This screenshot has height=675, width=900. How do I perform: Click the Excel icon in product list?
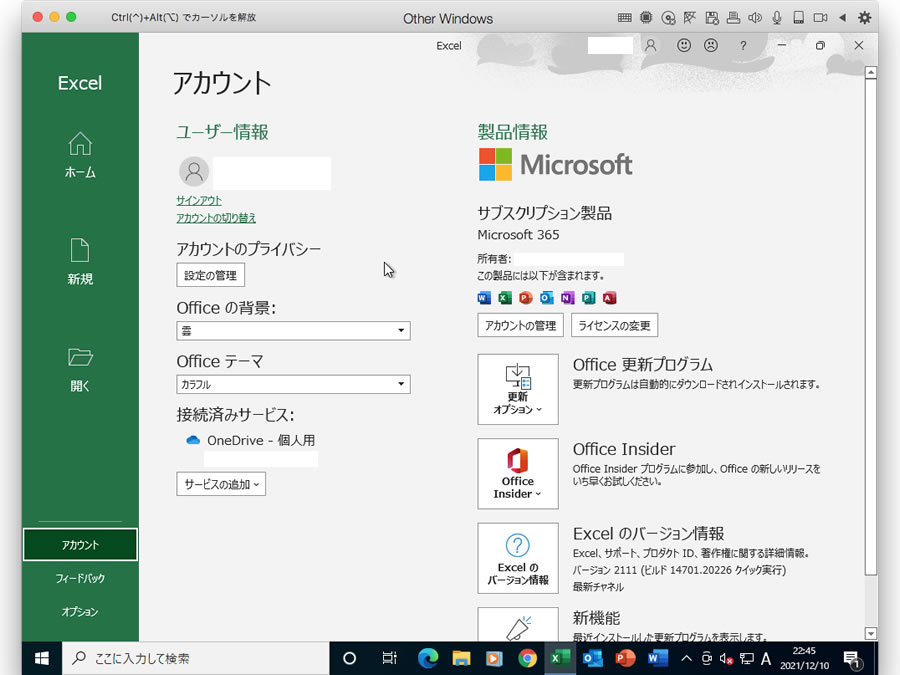click(x=505, y=297)
